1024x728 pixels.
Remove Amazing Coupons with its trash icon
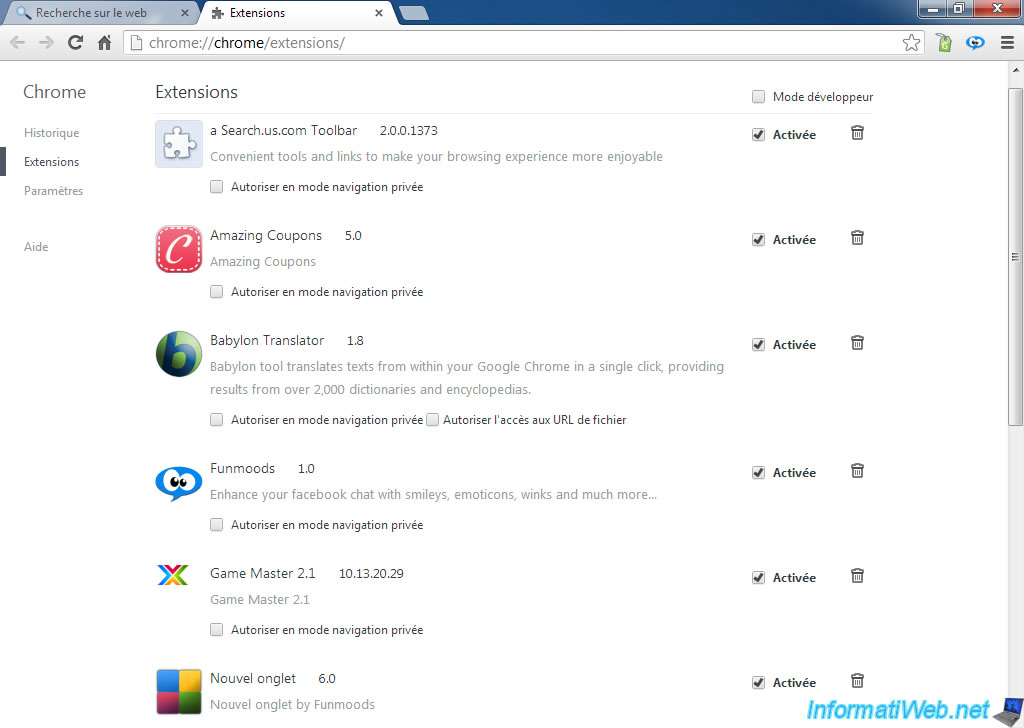[857, 238]
